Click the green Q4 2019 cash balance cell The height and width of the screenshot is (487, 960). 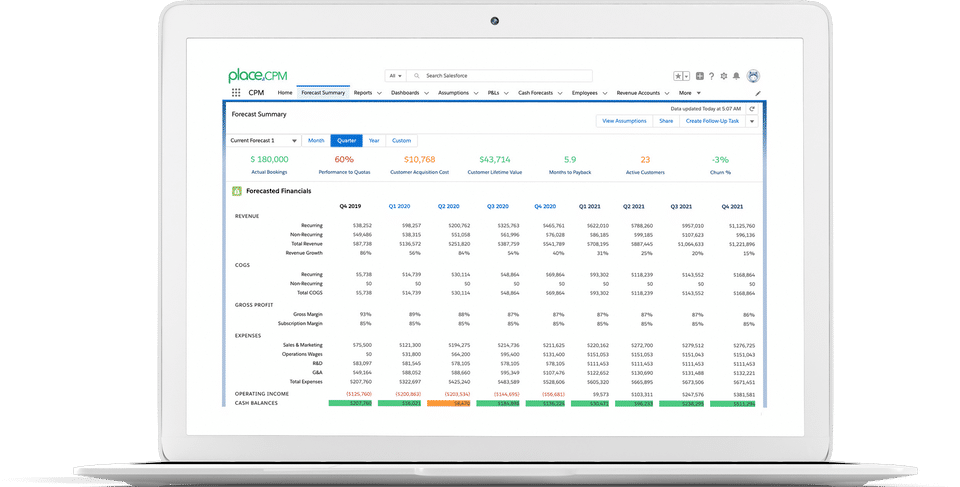tap(350, 404)
